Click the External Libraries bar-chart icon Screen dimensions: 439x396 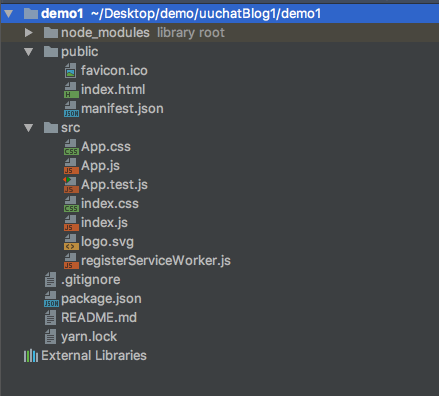(x=31, y=356)
